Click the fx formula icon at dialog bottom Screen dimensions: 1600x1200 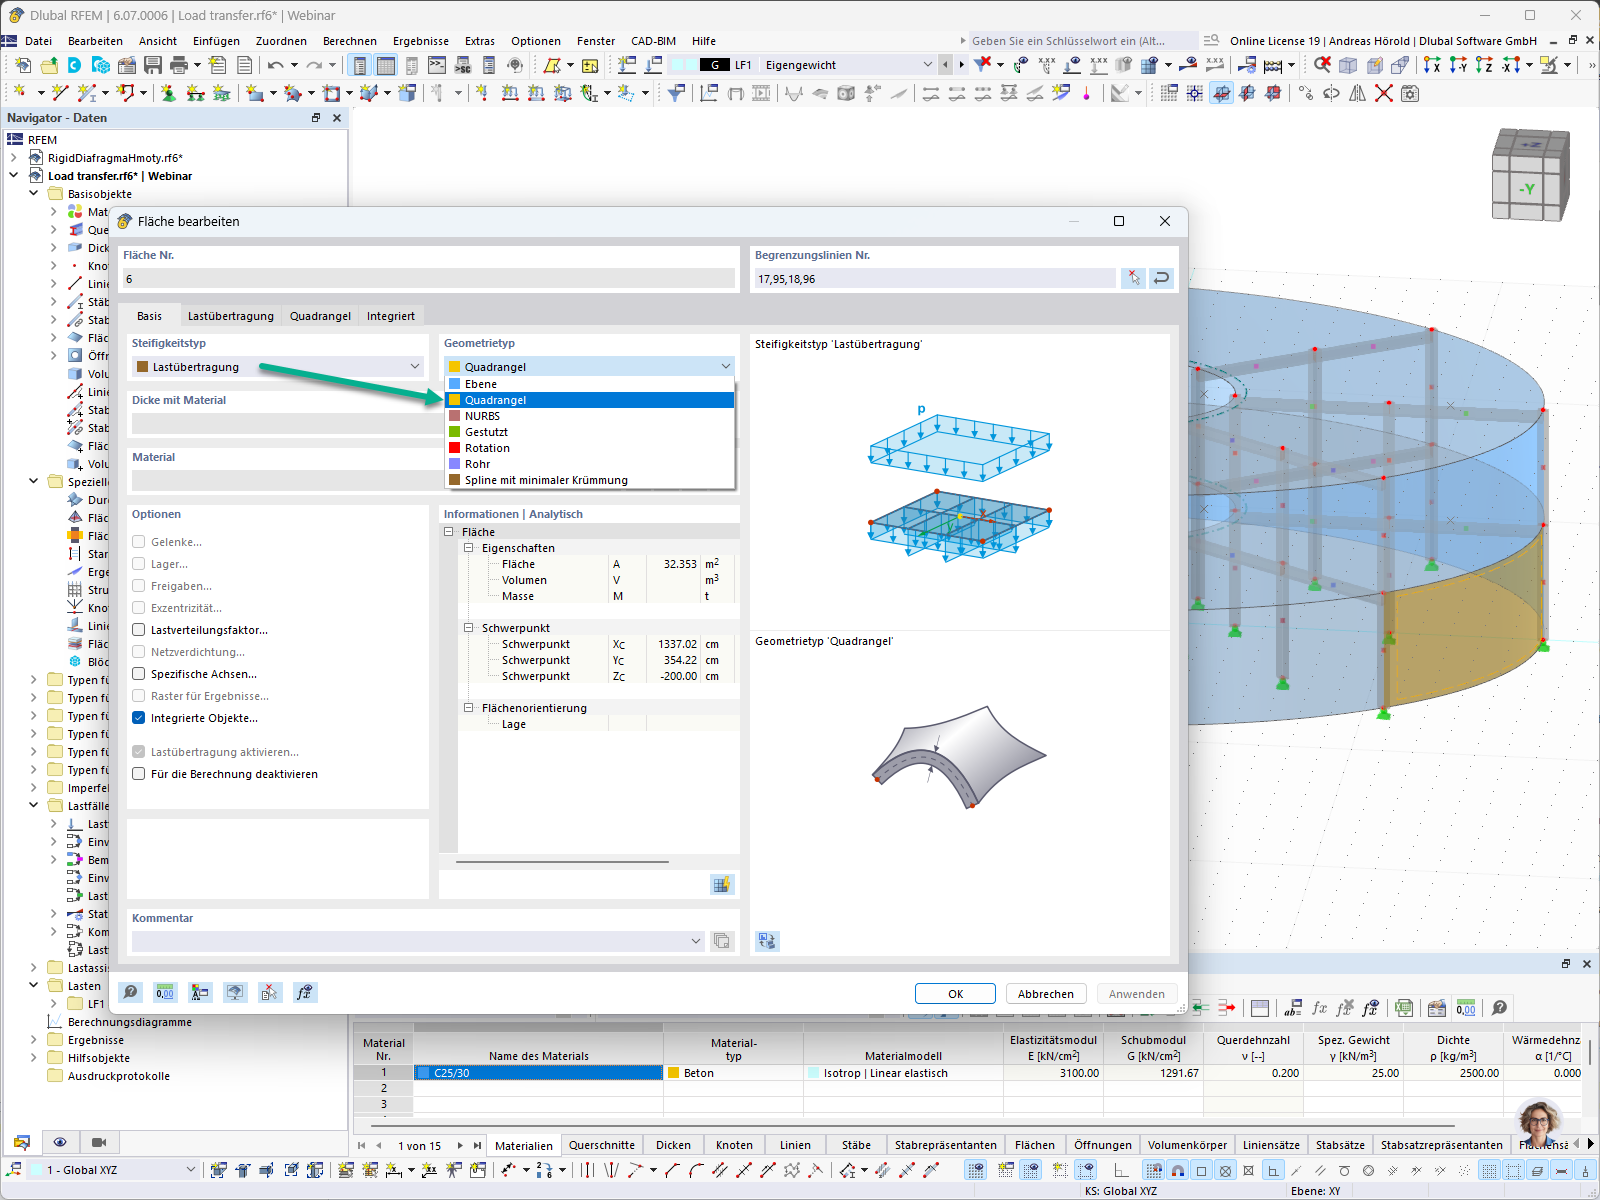(304, 992)
